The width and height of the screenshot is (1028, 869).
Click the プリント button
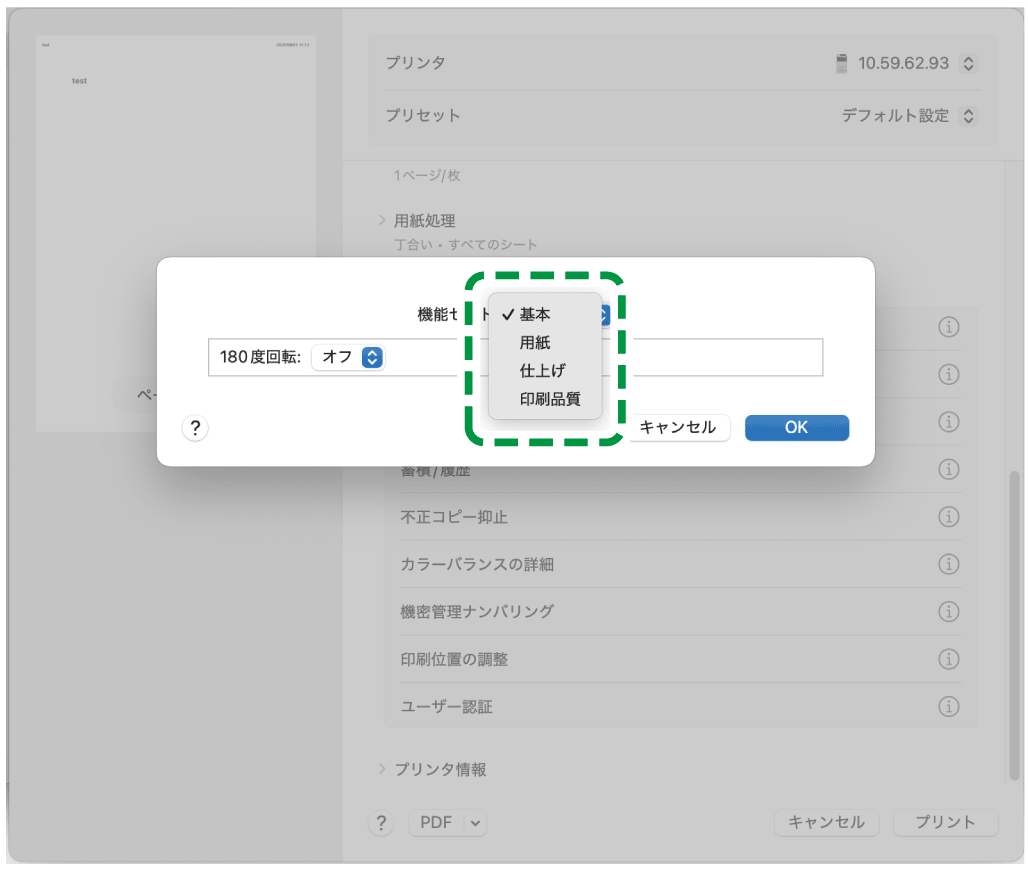pos(944,823)
